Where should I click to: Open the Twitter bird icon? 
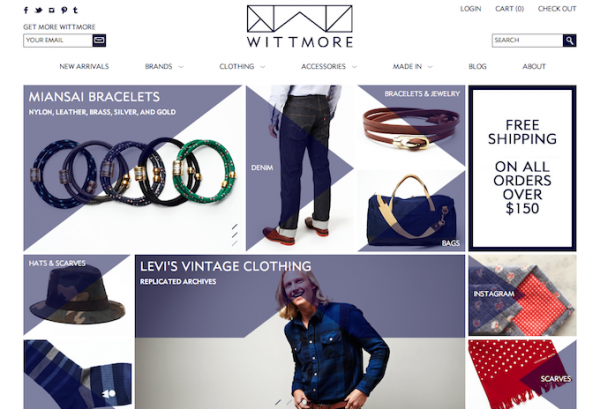pos(39,10)
